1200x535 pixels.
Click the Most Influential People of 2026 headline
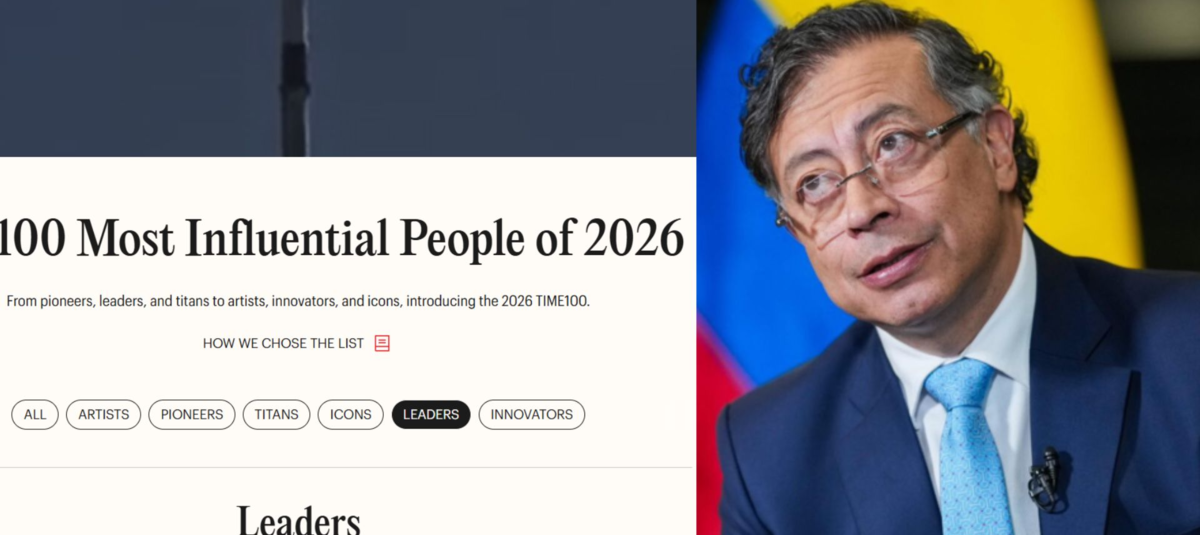point(342,238)
